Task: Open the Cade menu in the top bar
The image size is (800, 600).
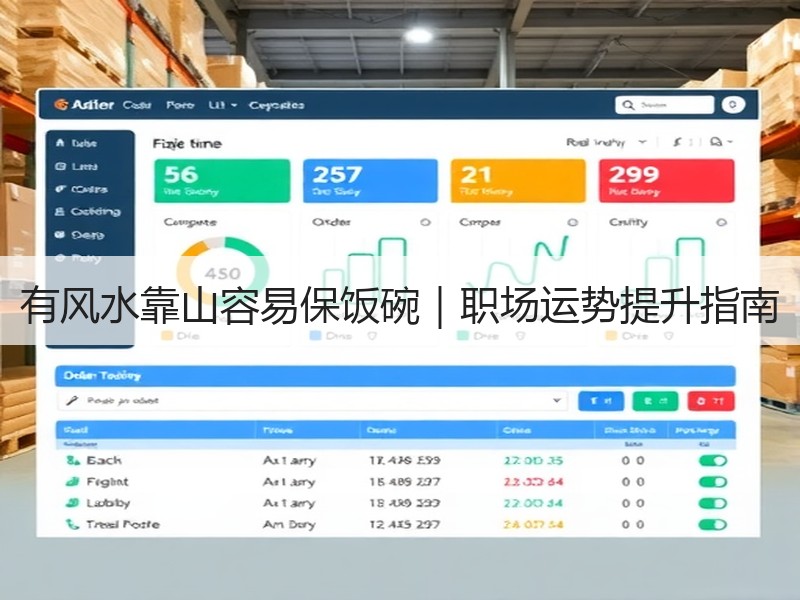Action: coord(137,105)
